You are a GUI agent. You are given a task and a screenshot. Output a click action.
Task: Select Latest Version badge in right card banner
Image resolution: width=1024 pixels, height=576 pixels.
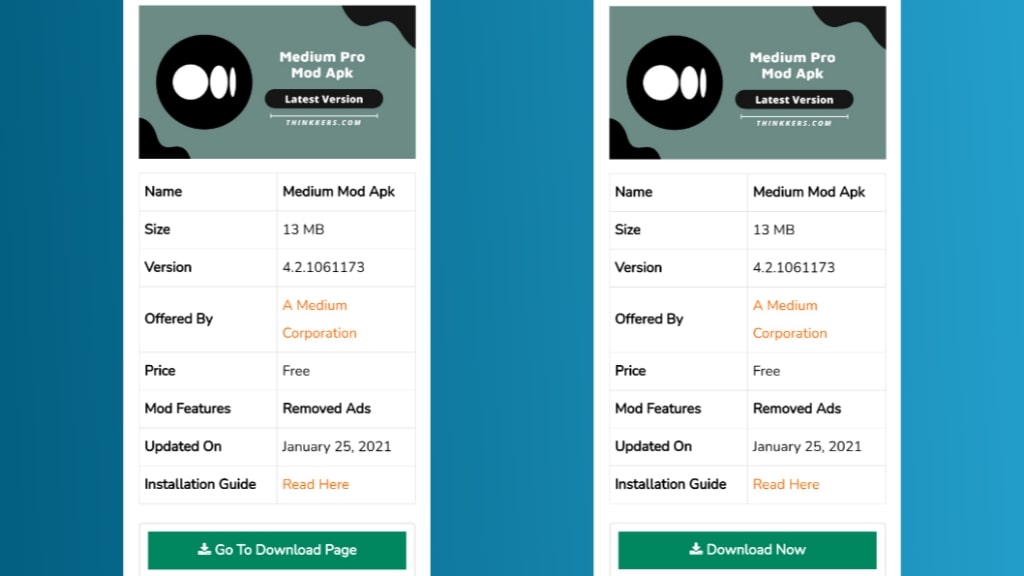click(x=793, y=99)
